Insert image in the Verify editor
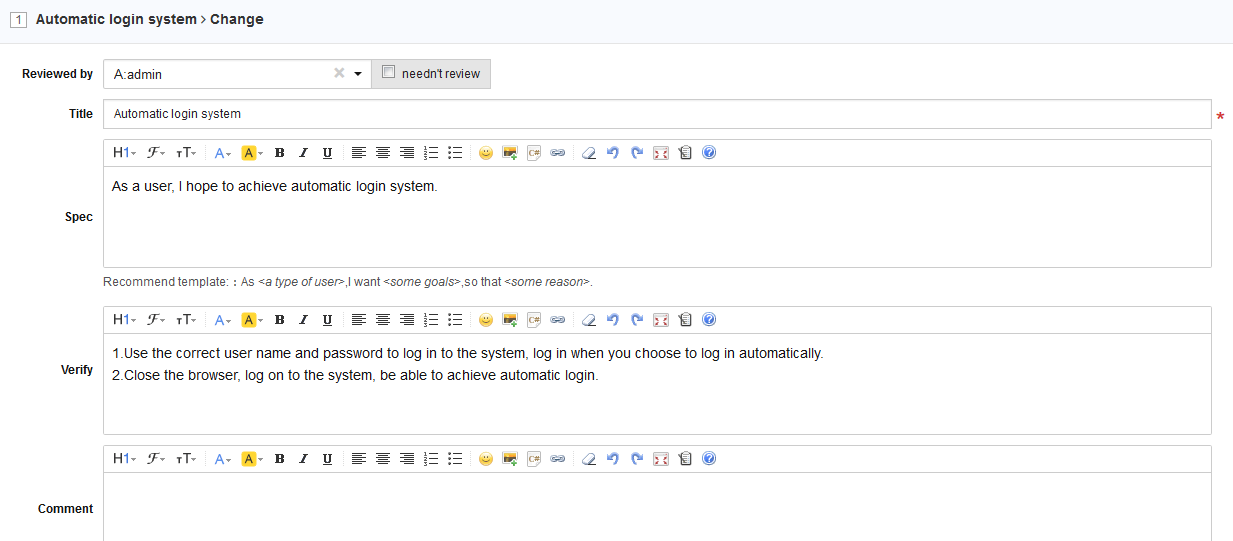The height and width of the screenshot is (541, 1233). pyautogui.click(x=510, y=320)
